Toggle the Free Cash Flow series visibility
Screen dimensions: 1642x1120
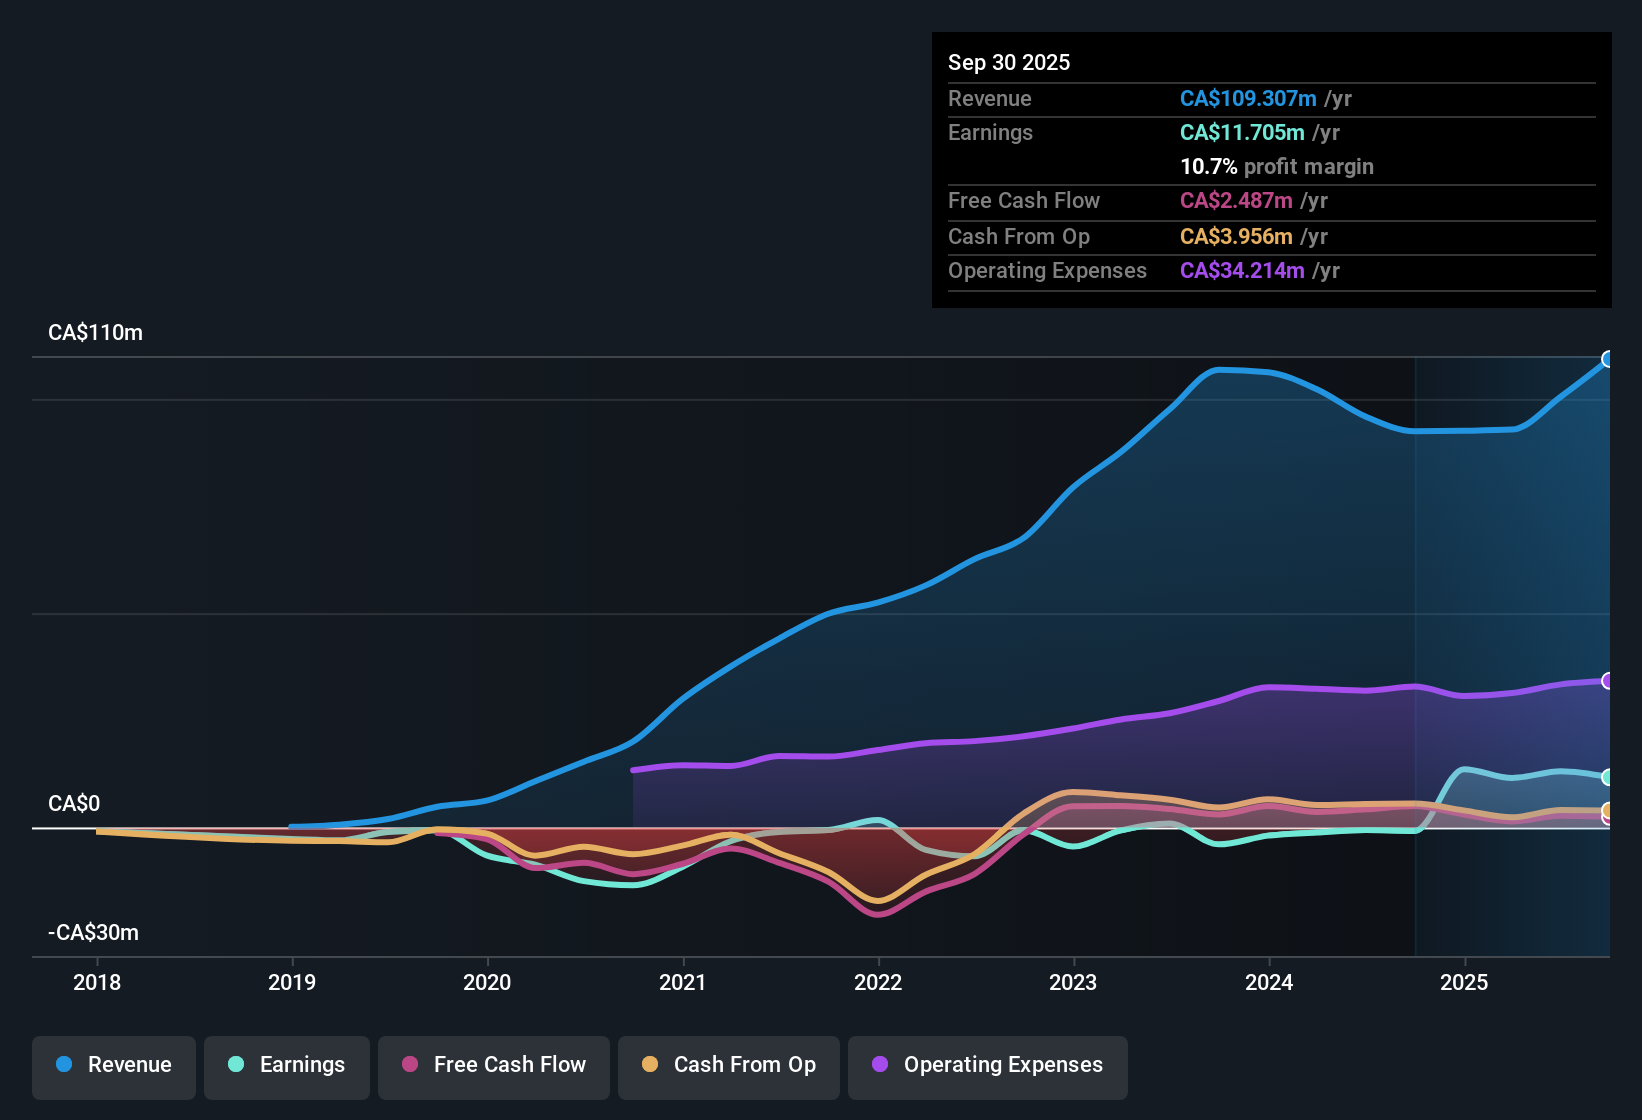493,1065
